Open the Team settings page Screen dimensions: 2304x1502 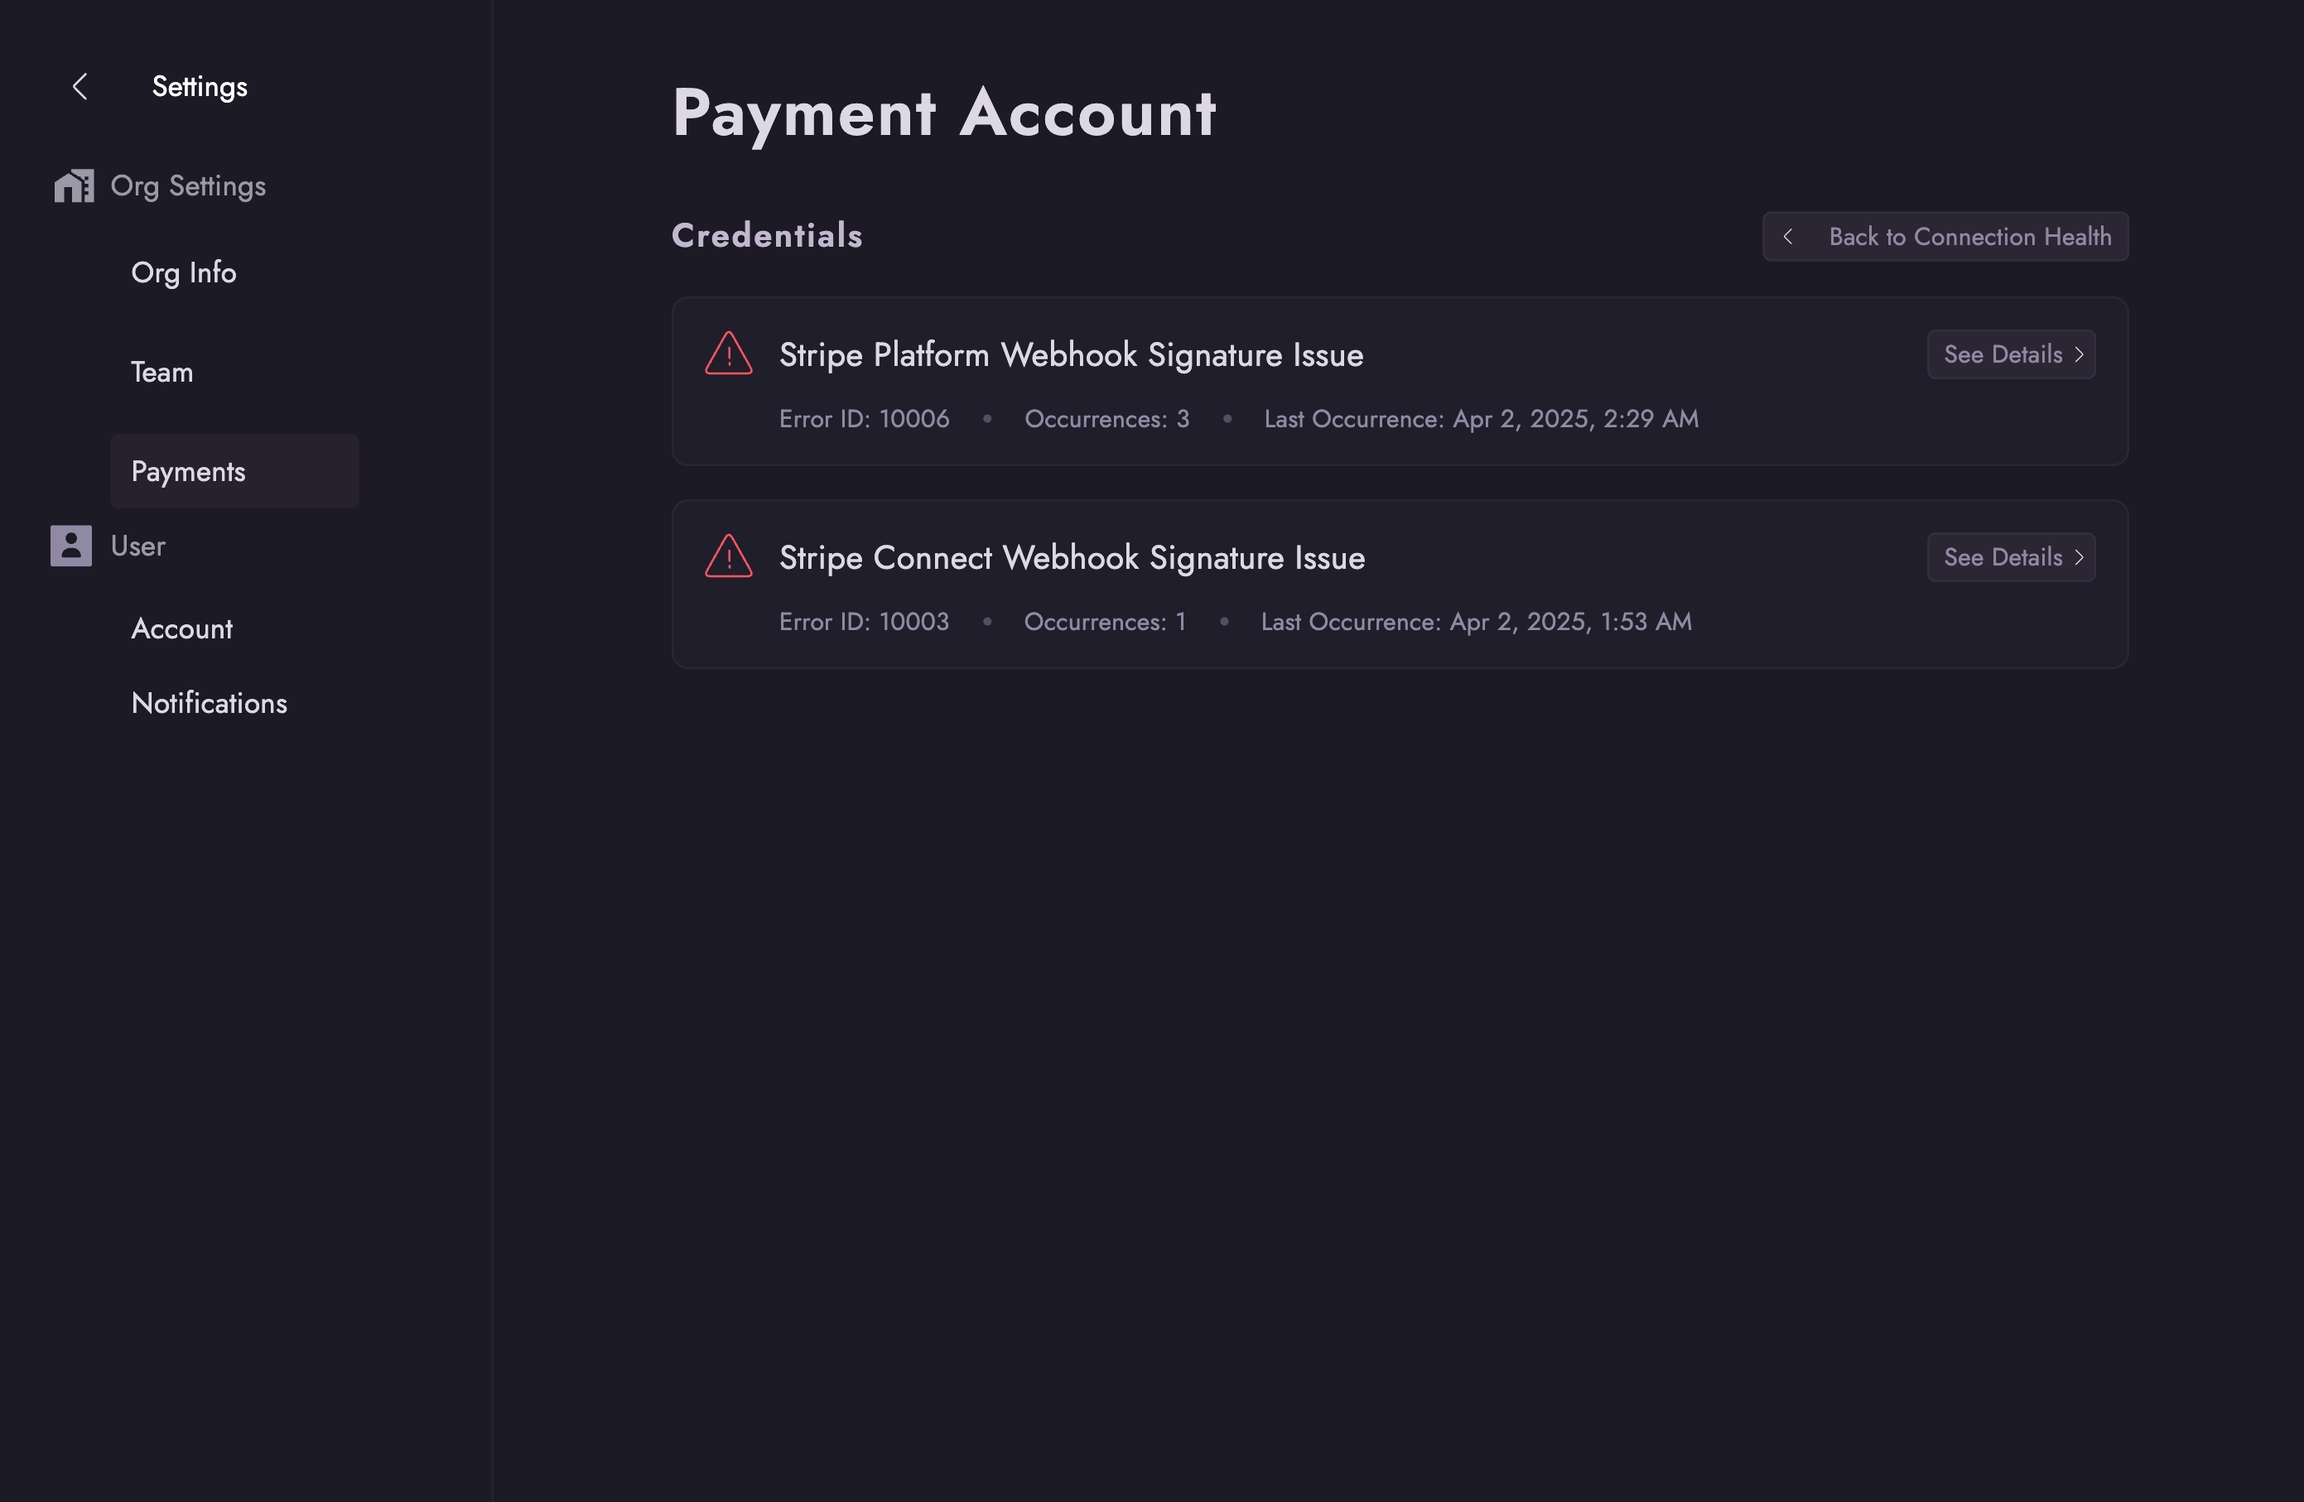[162, 372]
